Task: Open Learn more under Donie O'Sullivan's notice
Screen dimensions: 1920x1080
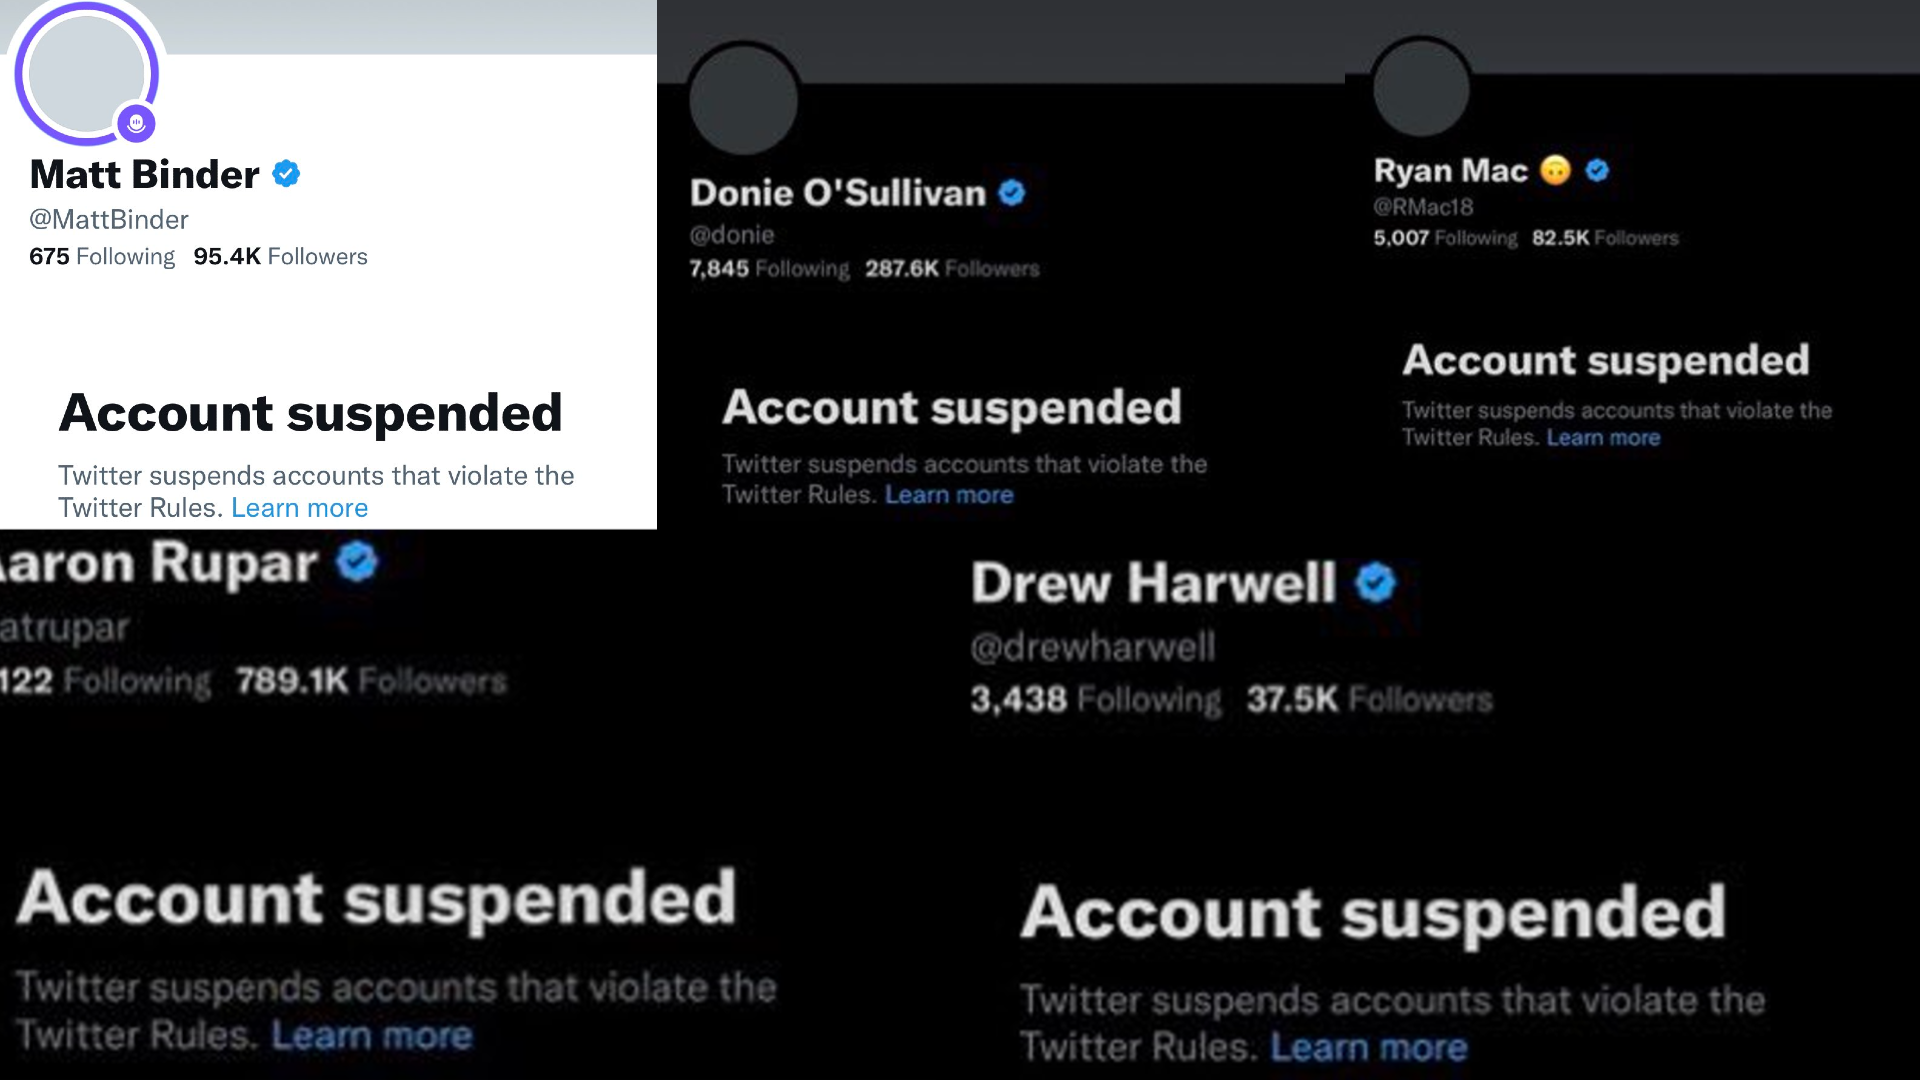Action: (948, 493)
